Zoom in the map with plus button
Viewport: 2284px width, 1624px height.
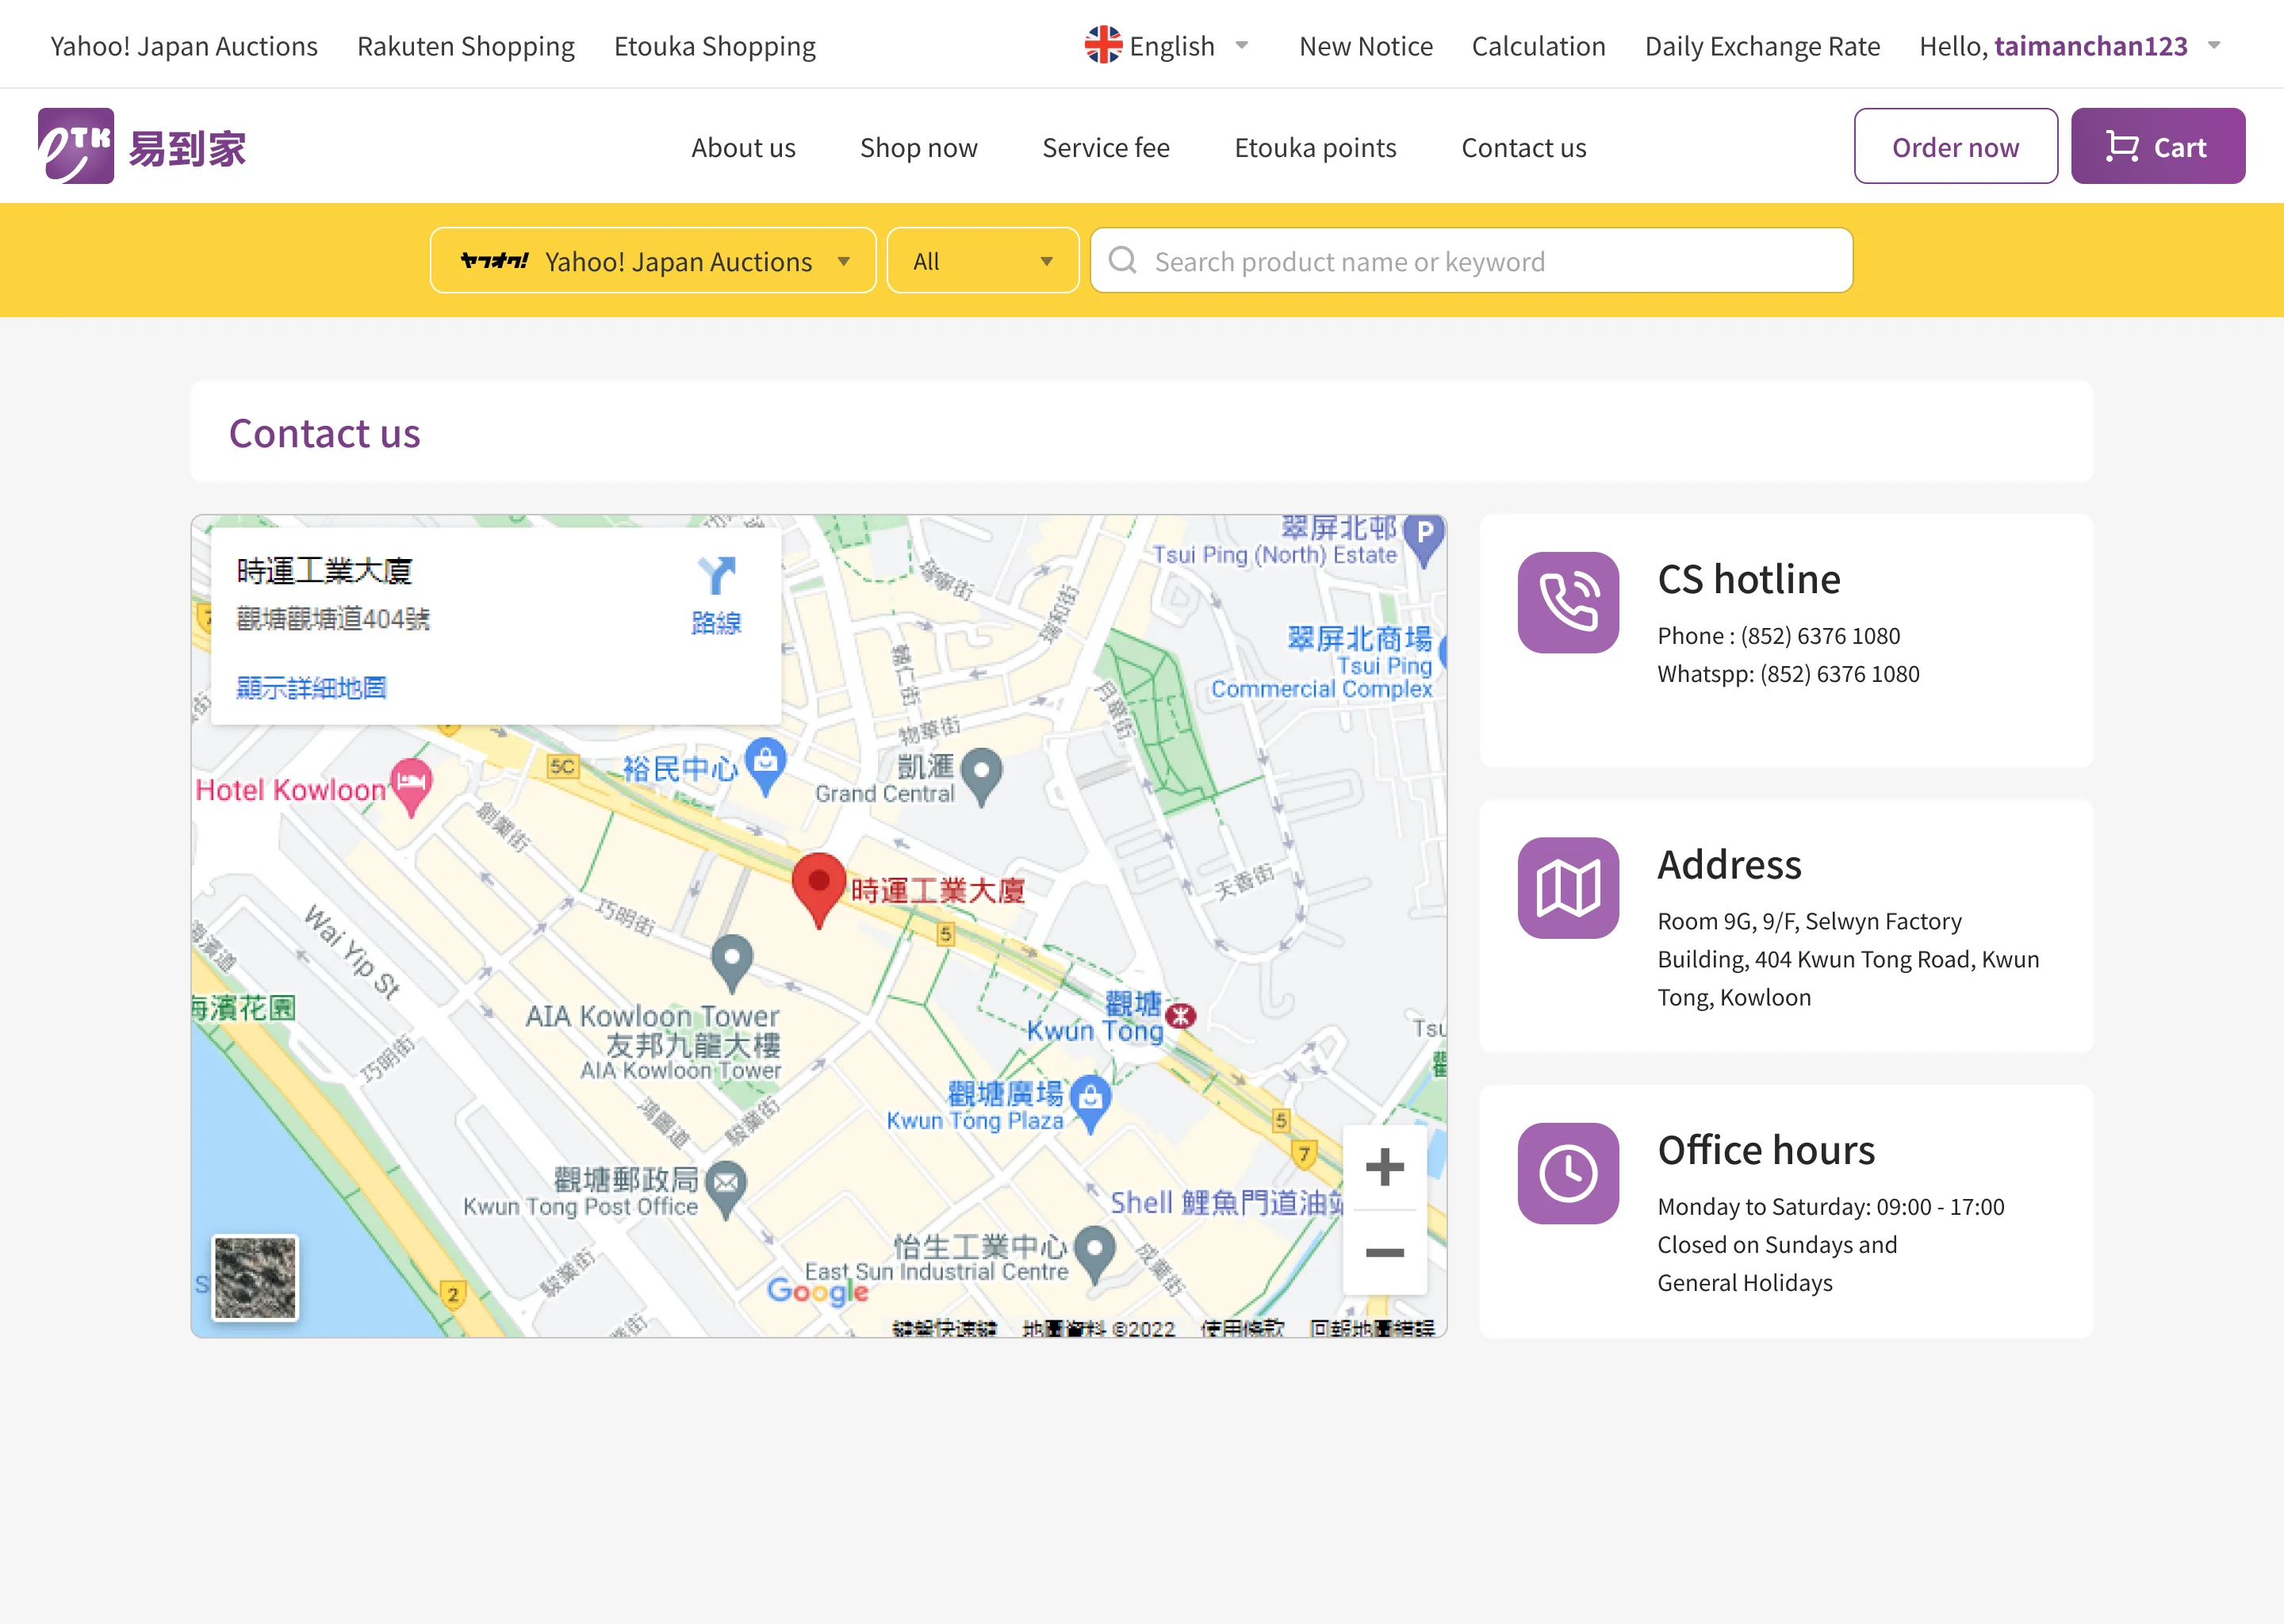coord(1384,1167)
